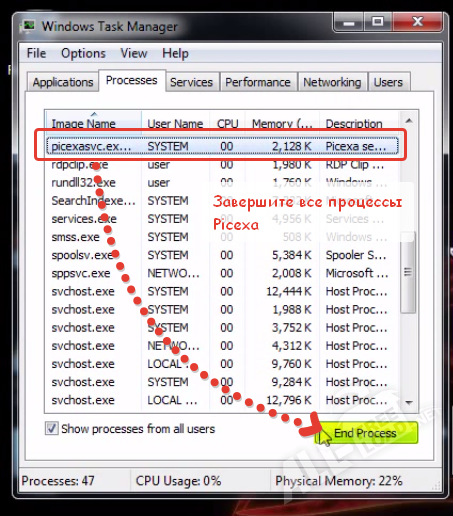Click the End Process button
Image resolution: width=453 pixels, height=516 pixels.
click(366, 433)
